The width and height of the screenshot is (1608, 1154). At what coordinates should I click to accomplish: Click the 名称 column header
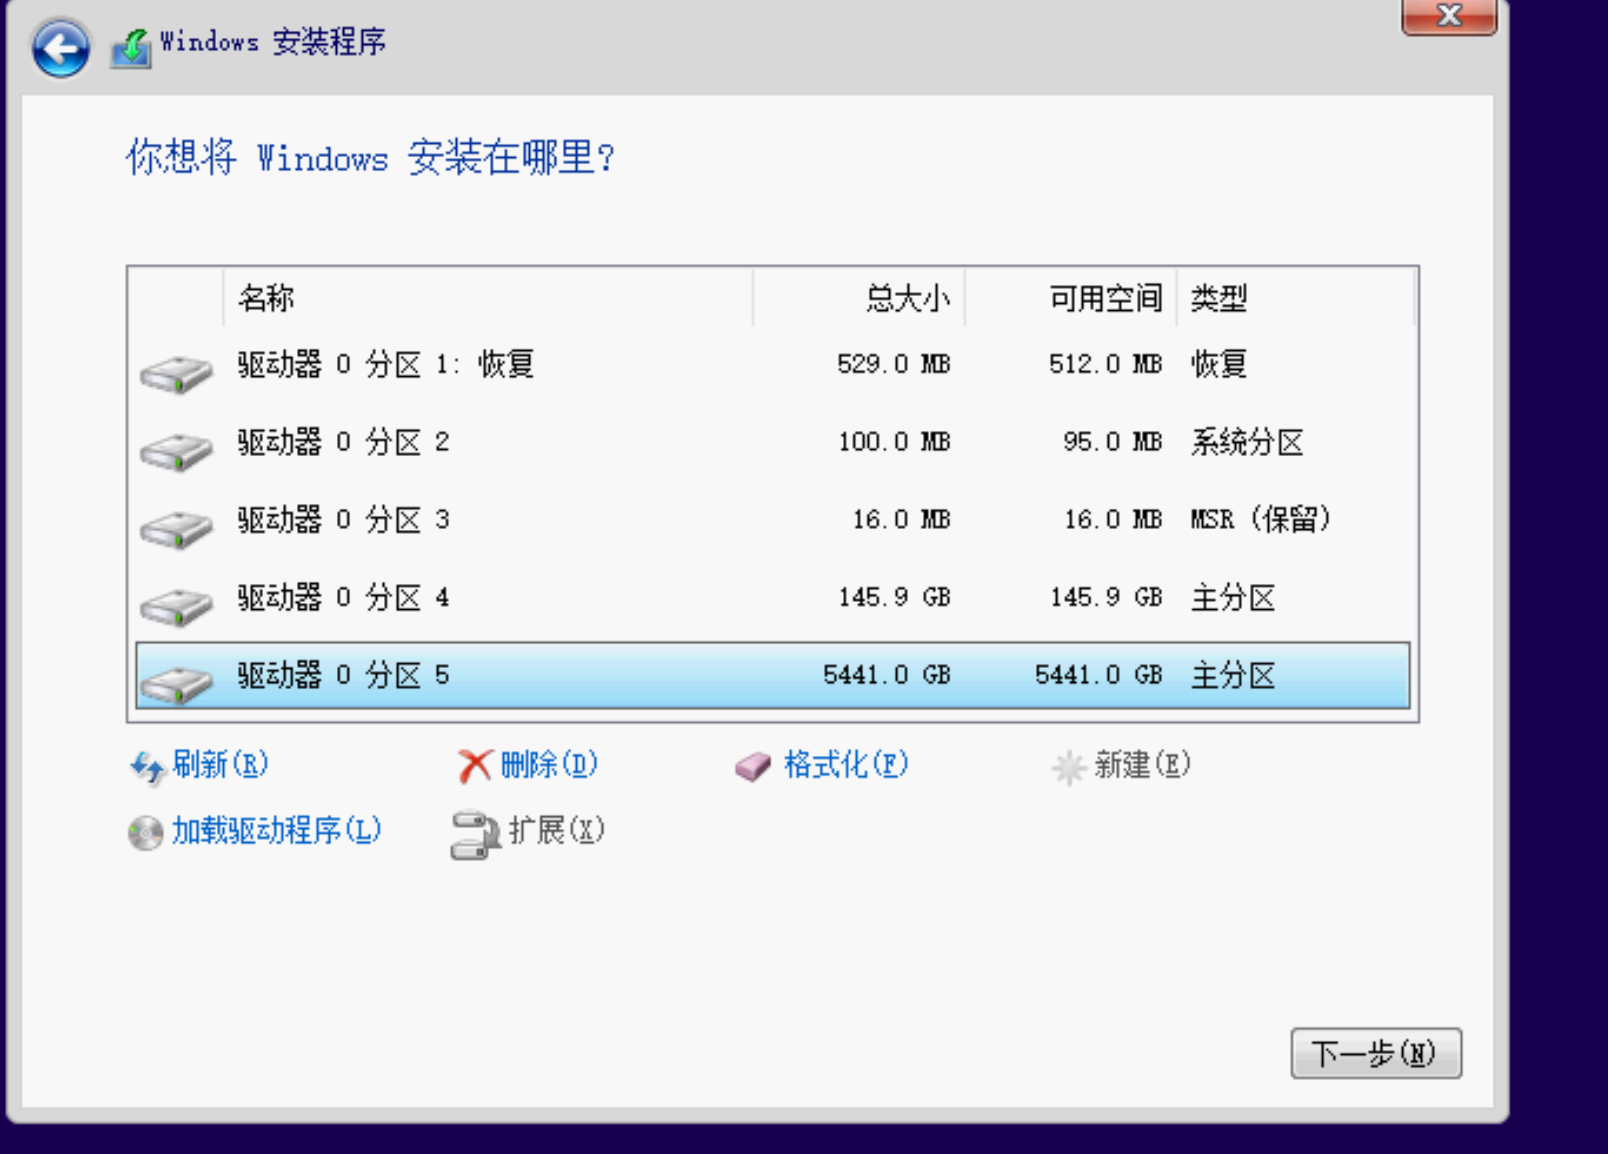[488, 297]
